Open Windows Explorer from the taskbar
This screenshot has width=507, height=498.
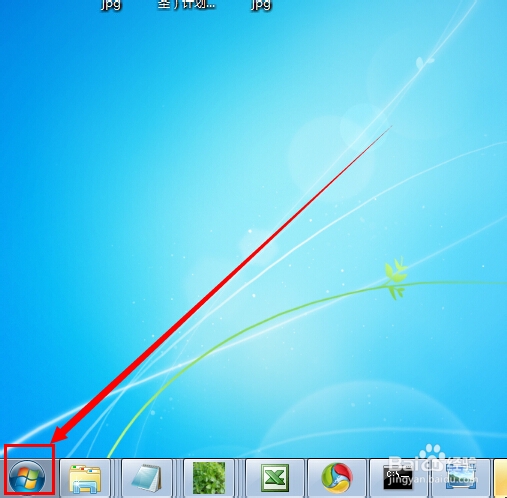coord(85,479)
